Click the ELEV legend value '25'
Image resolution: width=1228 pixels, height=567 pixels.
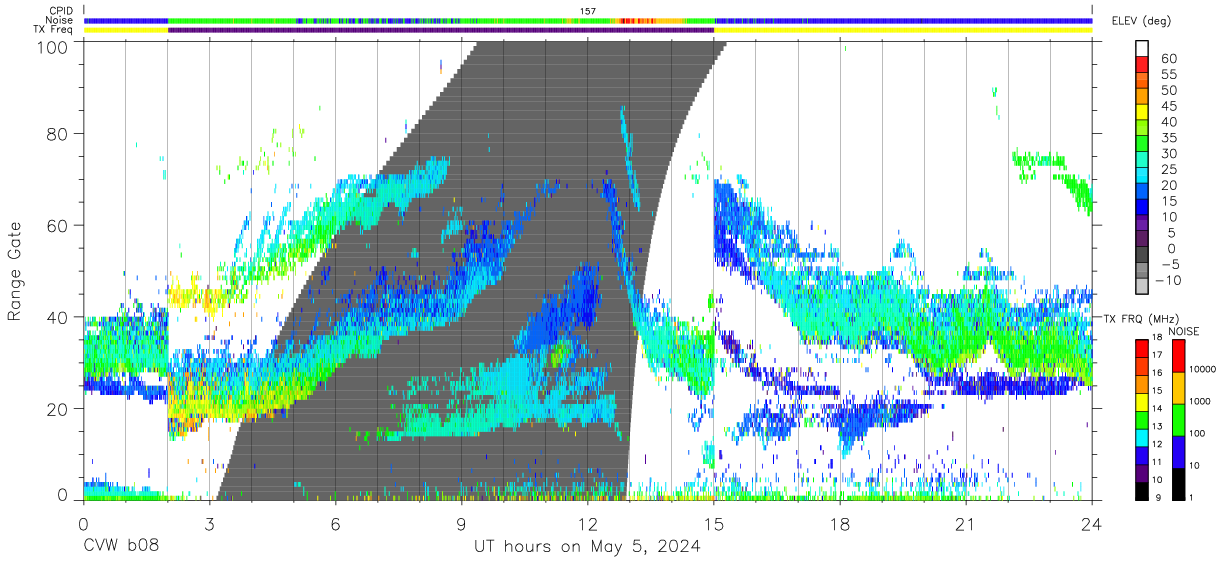point(1169,169)
